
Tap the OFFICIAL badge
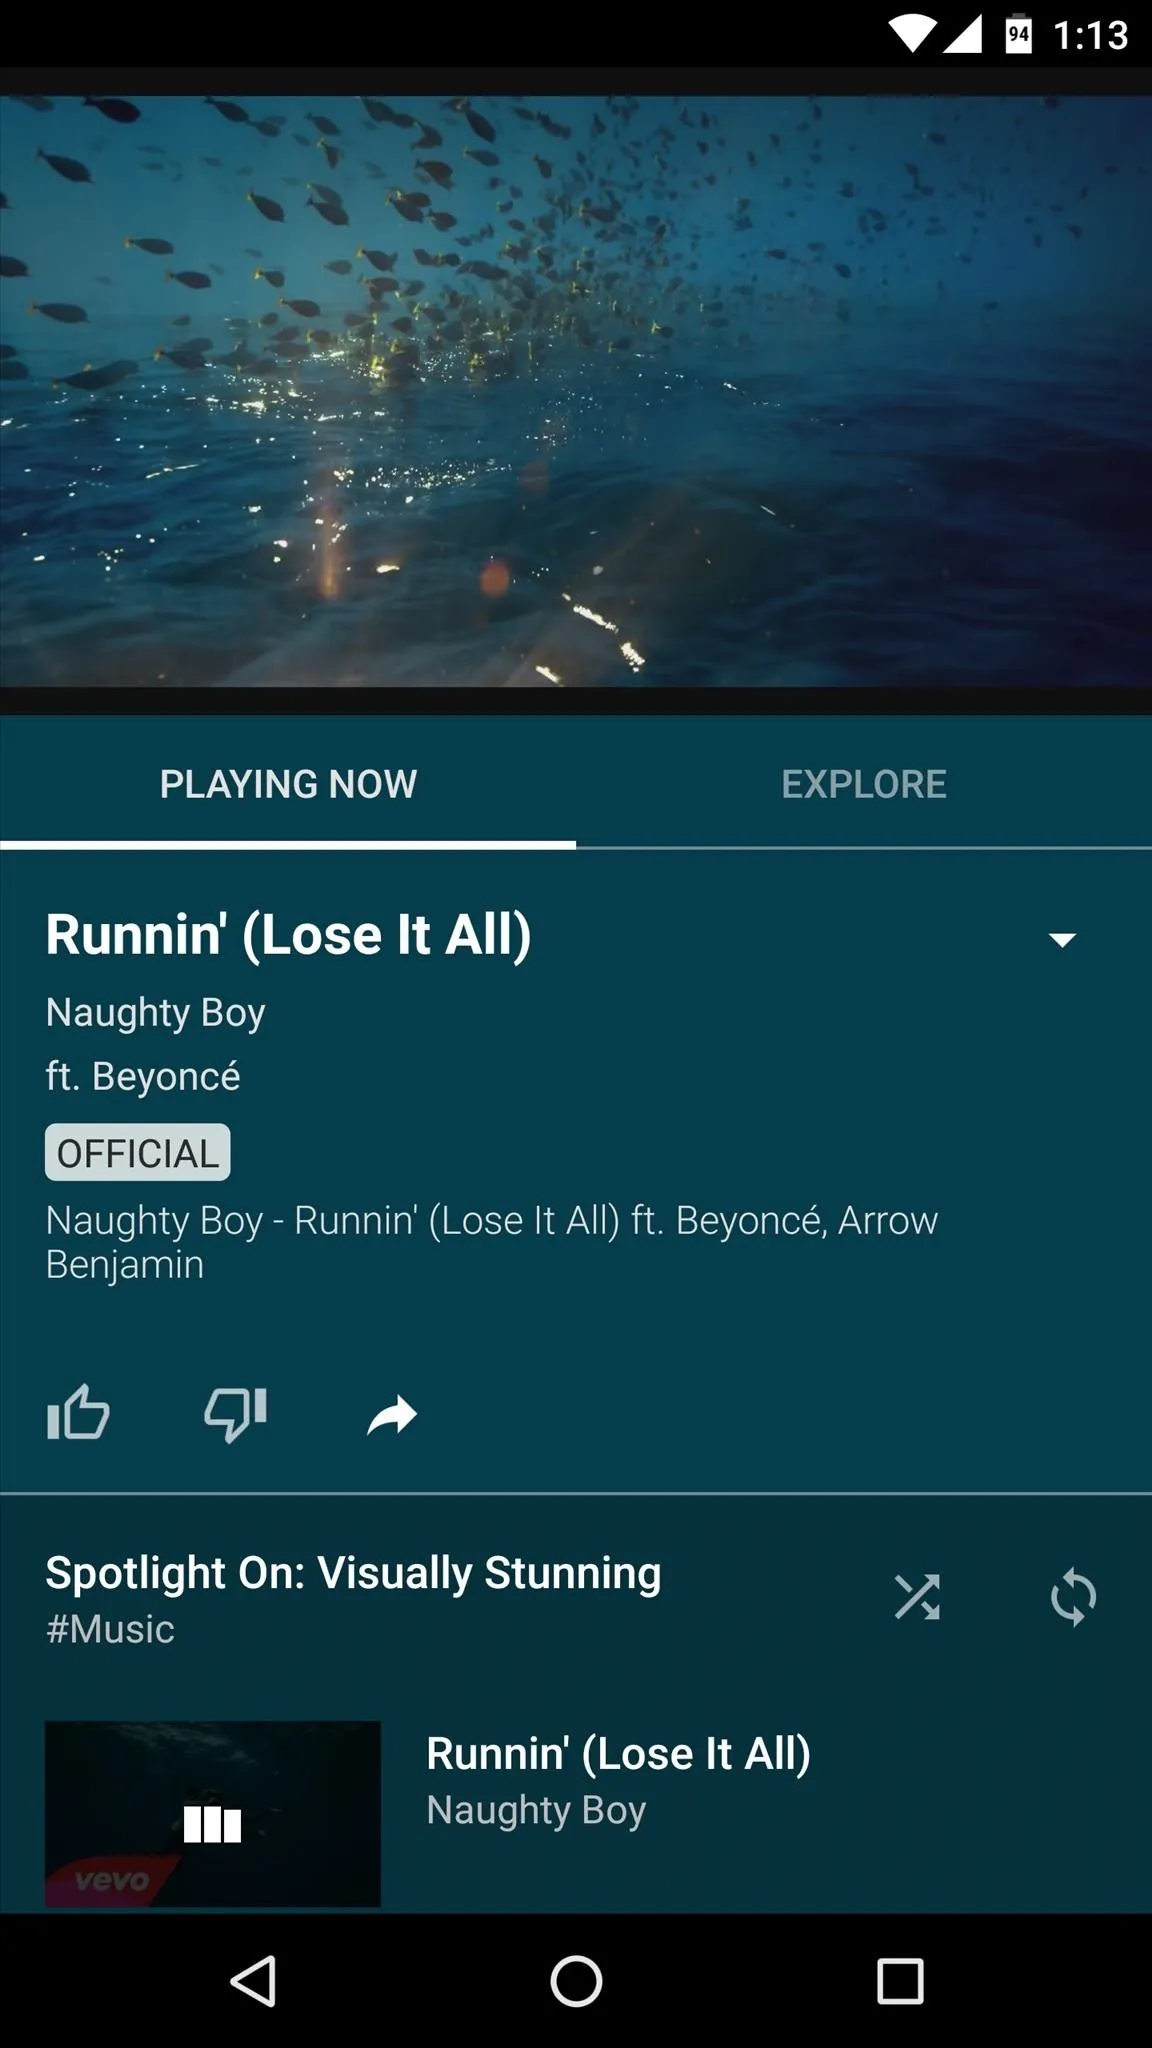(x=138, y=1153)
